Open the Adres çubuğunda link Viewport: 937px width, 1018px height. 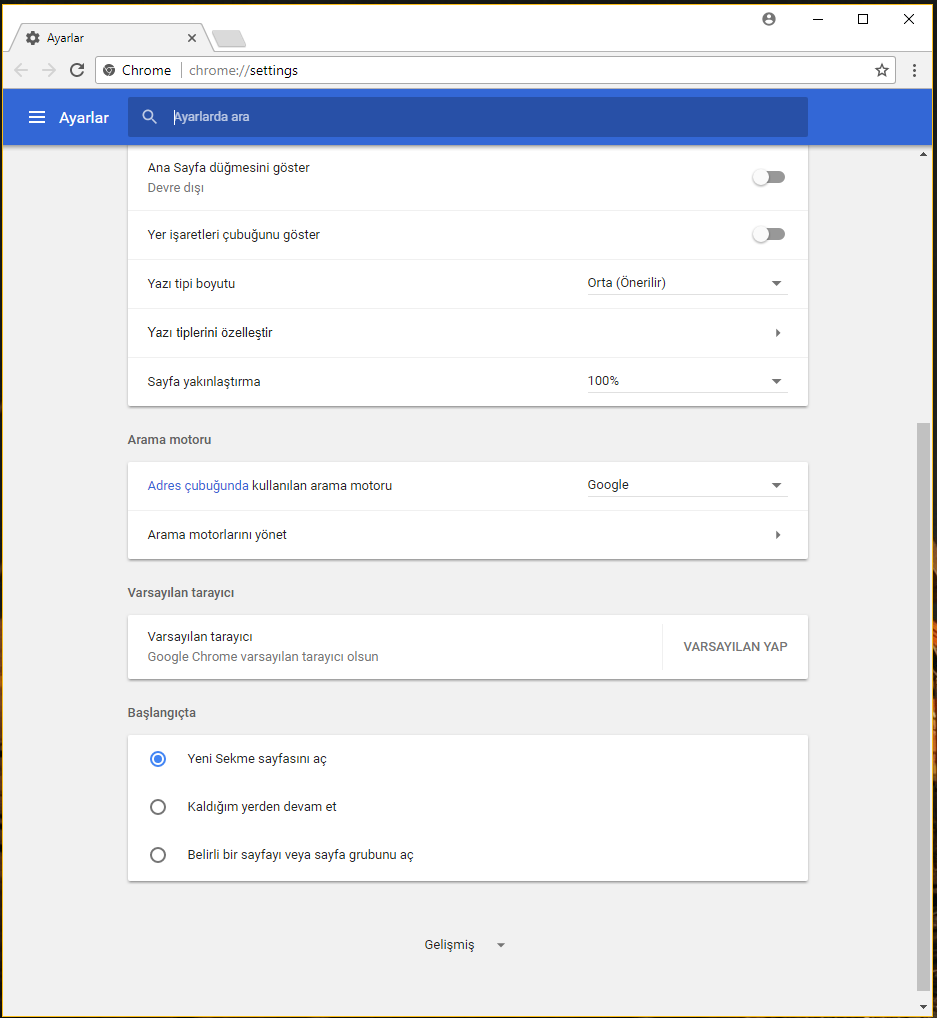(198, 486)
